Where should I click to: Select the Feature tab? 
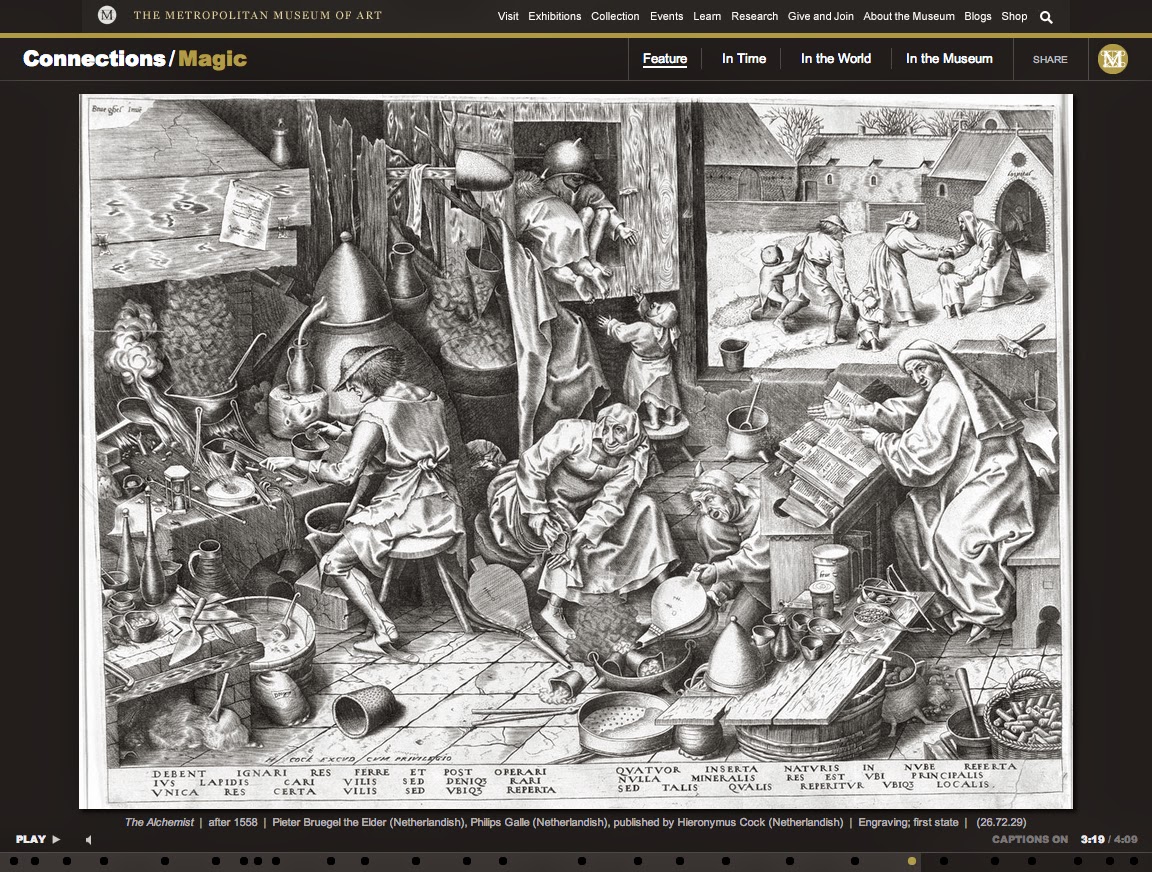click(x=665, y=59)
